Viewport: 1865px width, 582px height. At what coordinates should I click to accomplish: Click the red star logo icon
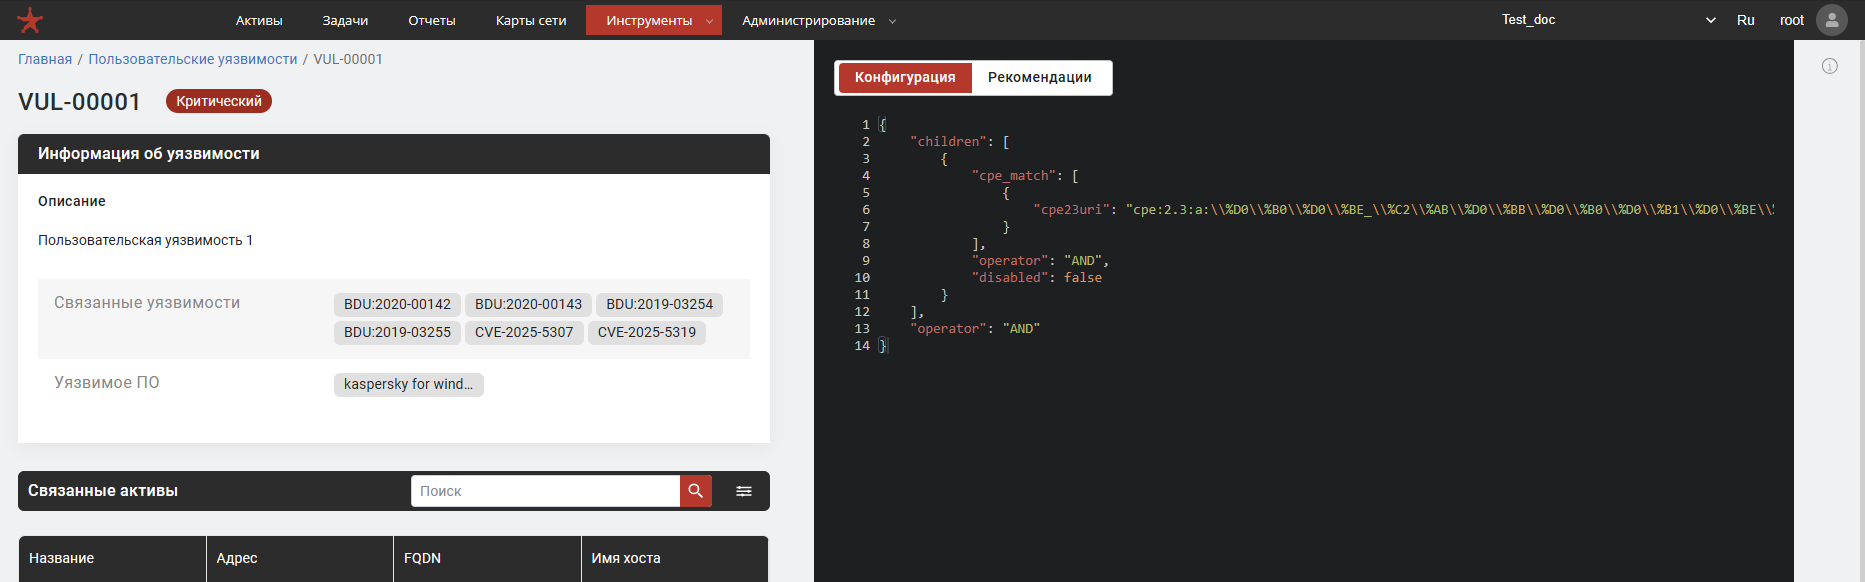(30, 20)
